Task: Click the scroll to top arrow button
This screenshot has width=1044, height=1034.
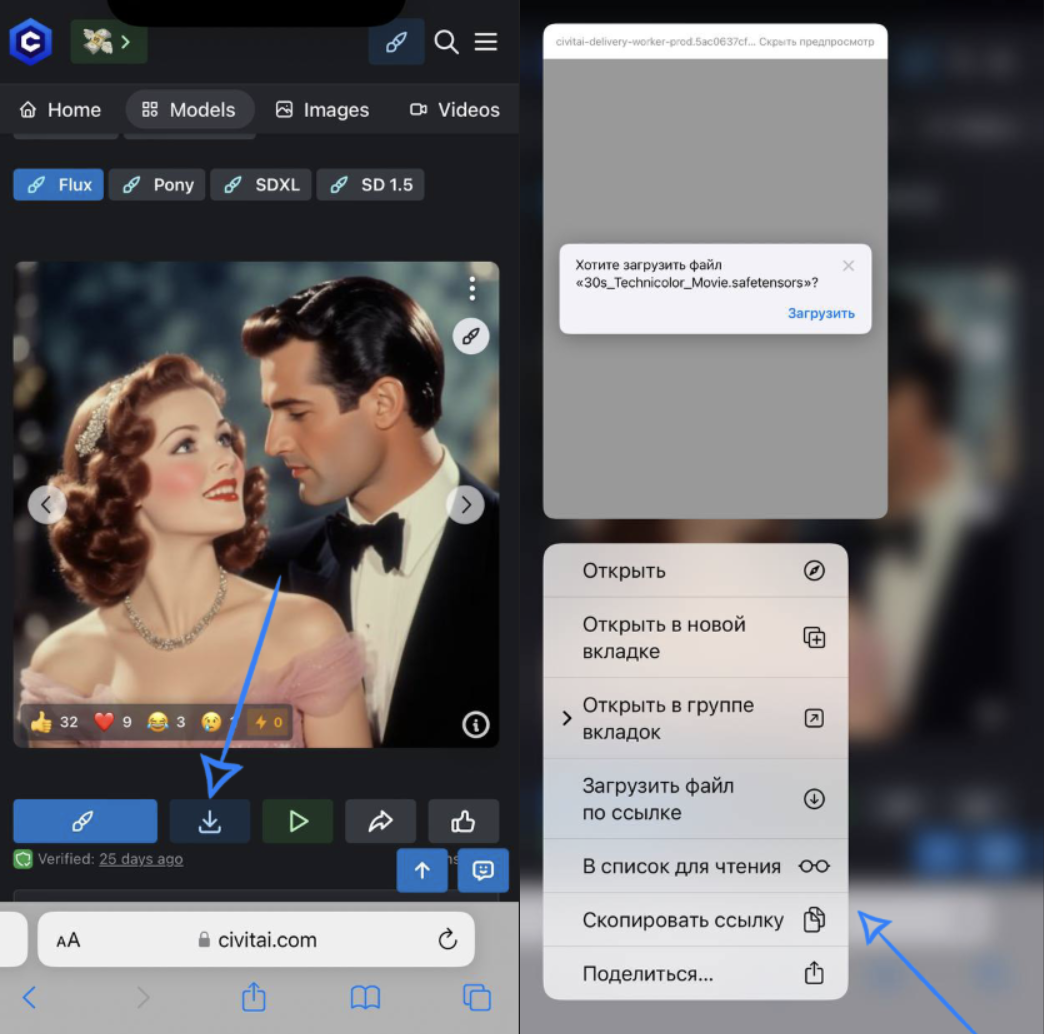Action: 422,870
